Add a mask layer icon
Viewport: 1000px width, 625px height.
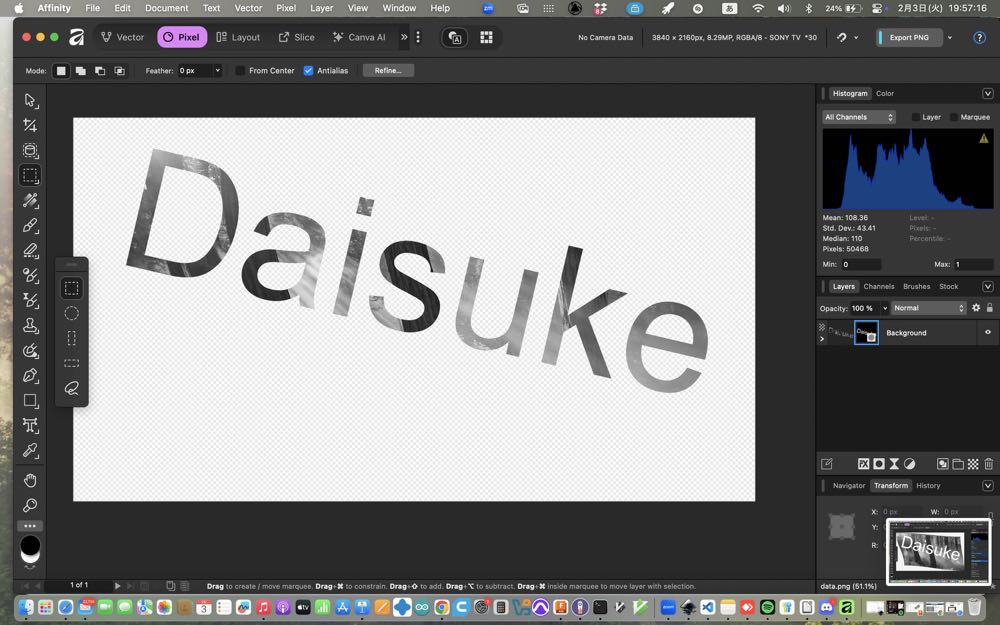pos(879,464)
